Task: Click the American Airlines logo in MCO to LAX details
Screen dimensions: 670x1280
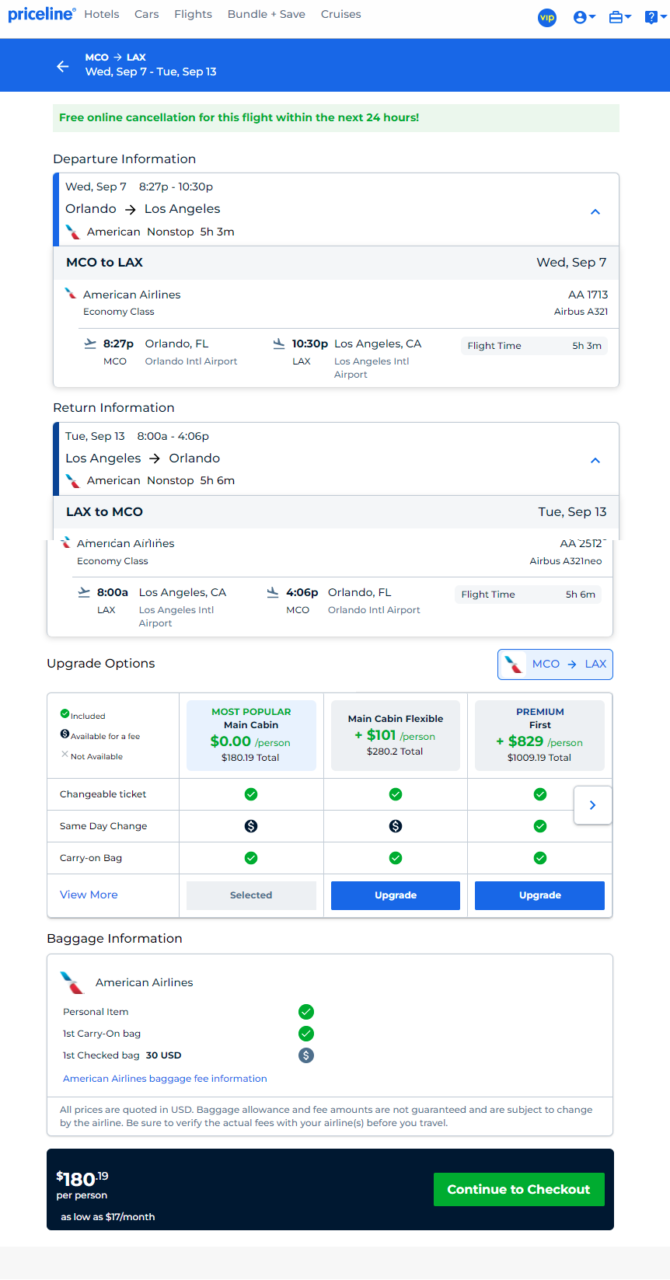Action: (70, 294)
